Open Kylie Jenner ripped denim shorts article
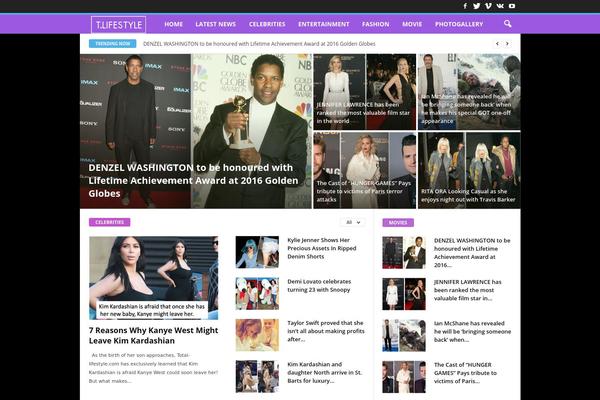The width and height of the screenshot is (600, 400). click(x=322, y=248)
